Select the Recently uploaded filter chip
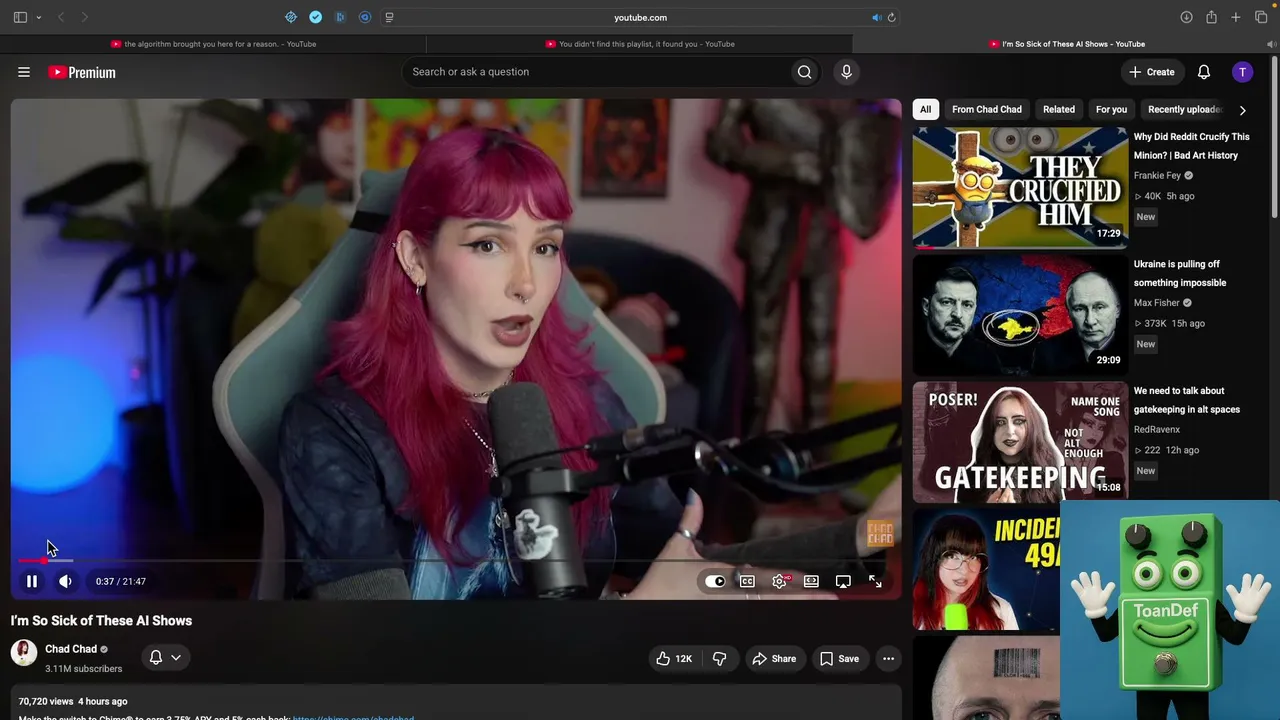Viewport: 1280px width, 720px height. click(x=1185, y=110)
